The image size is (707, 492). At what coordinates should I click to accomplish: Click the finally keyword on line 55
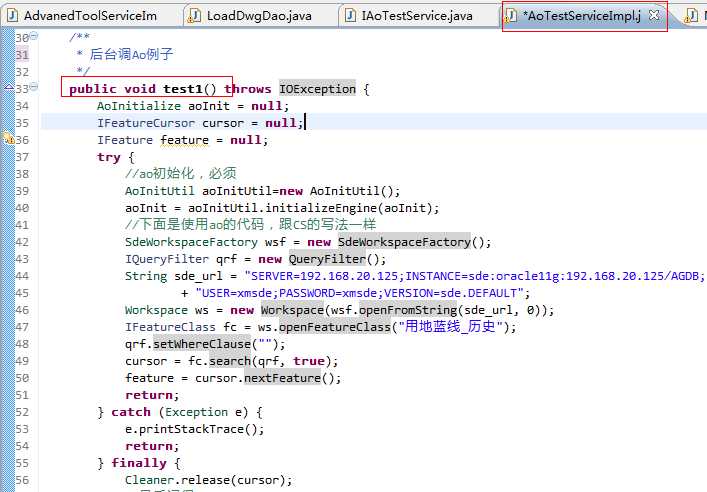pos(139,463)
